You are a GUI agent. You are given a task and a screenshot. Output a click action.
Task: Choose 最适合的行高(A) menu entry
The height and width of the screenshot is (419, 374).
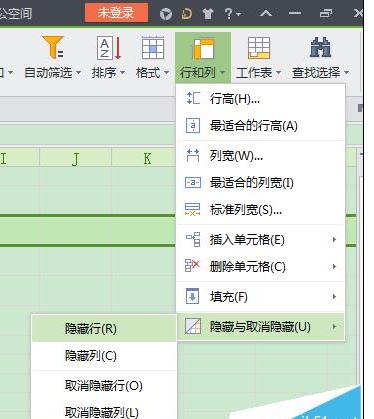(x=260, y=126)
